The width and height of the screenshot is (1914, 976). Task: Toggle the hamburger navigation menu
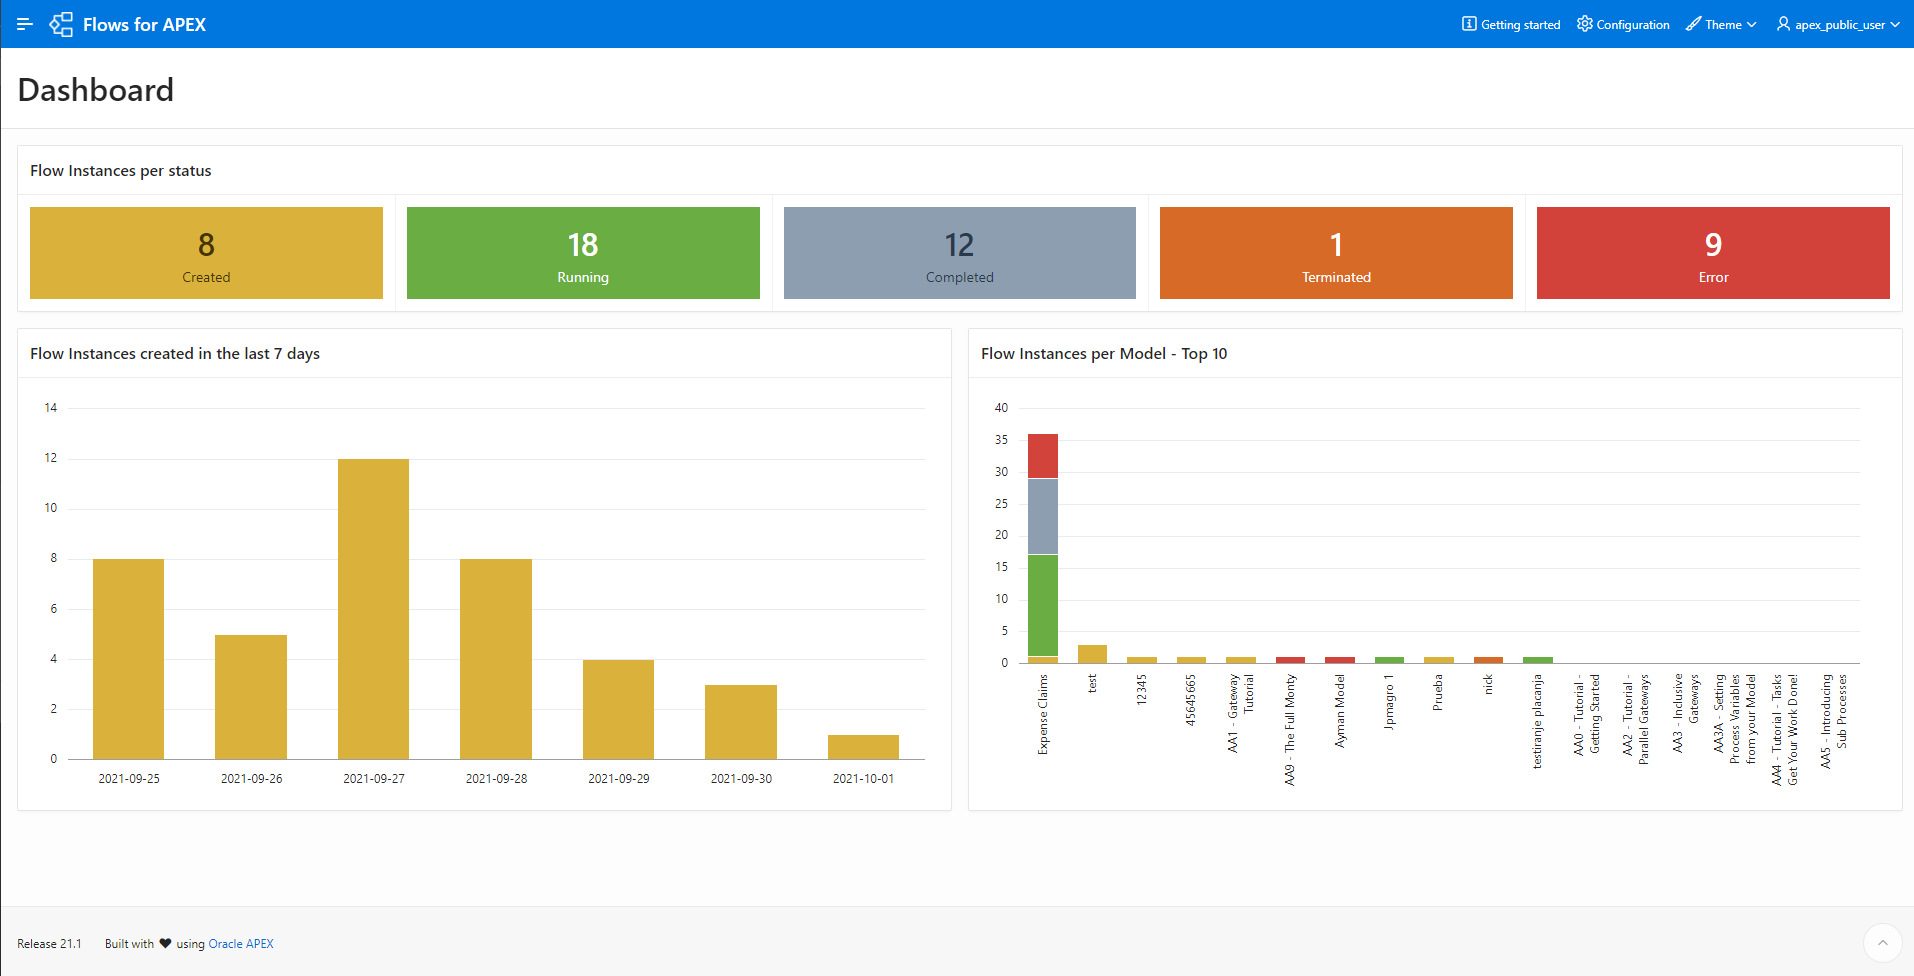[25, 24]
